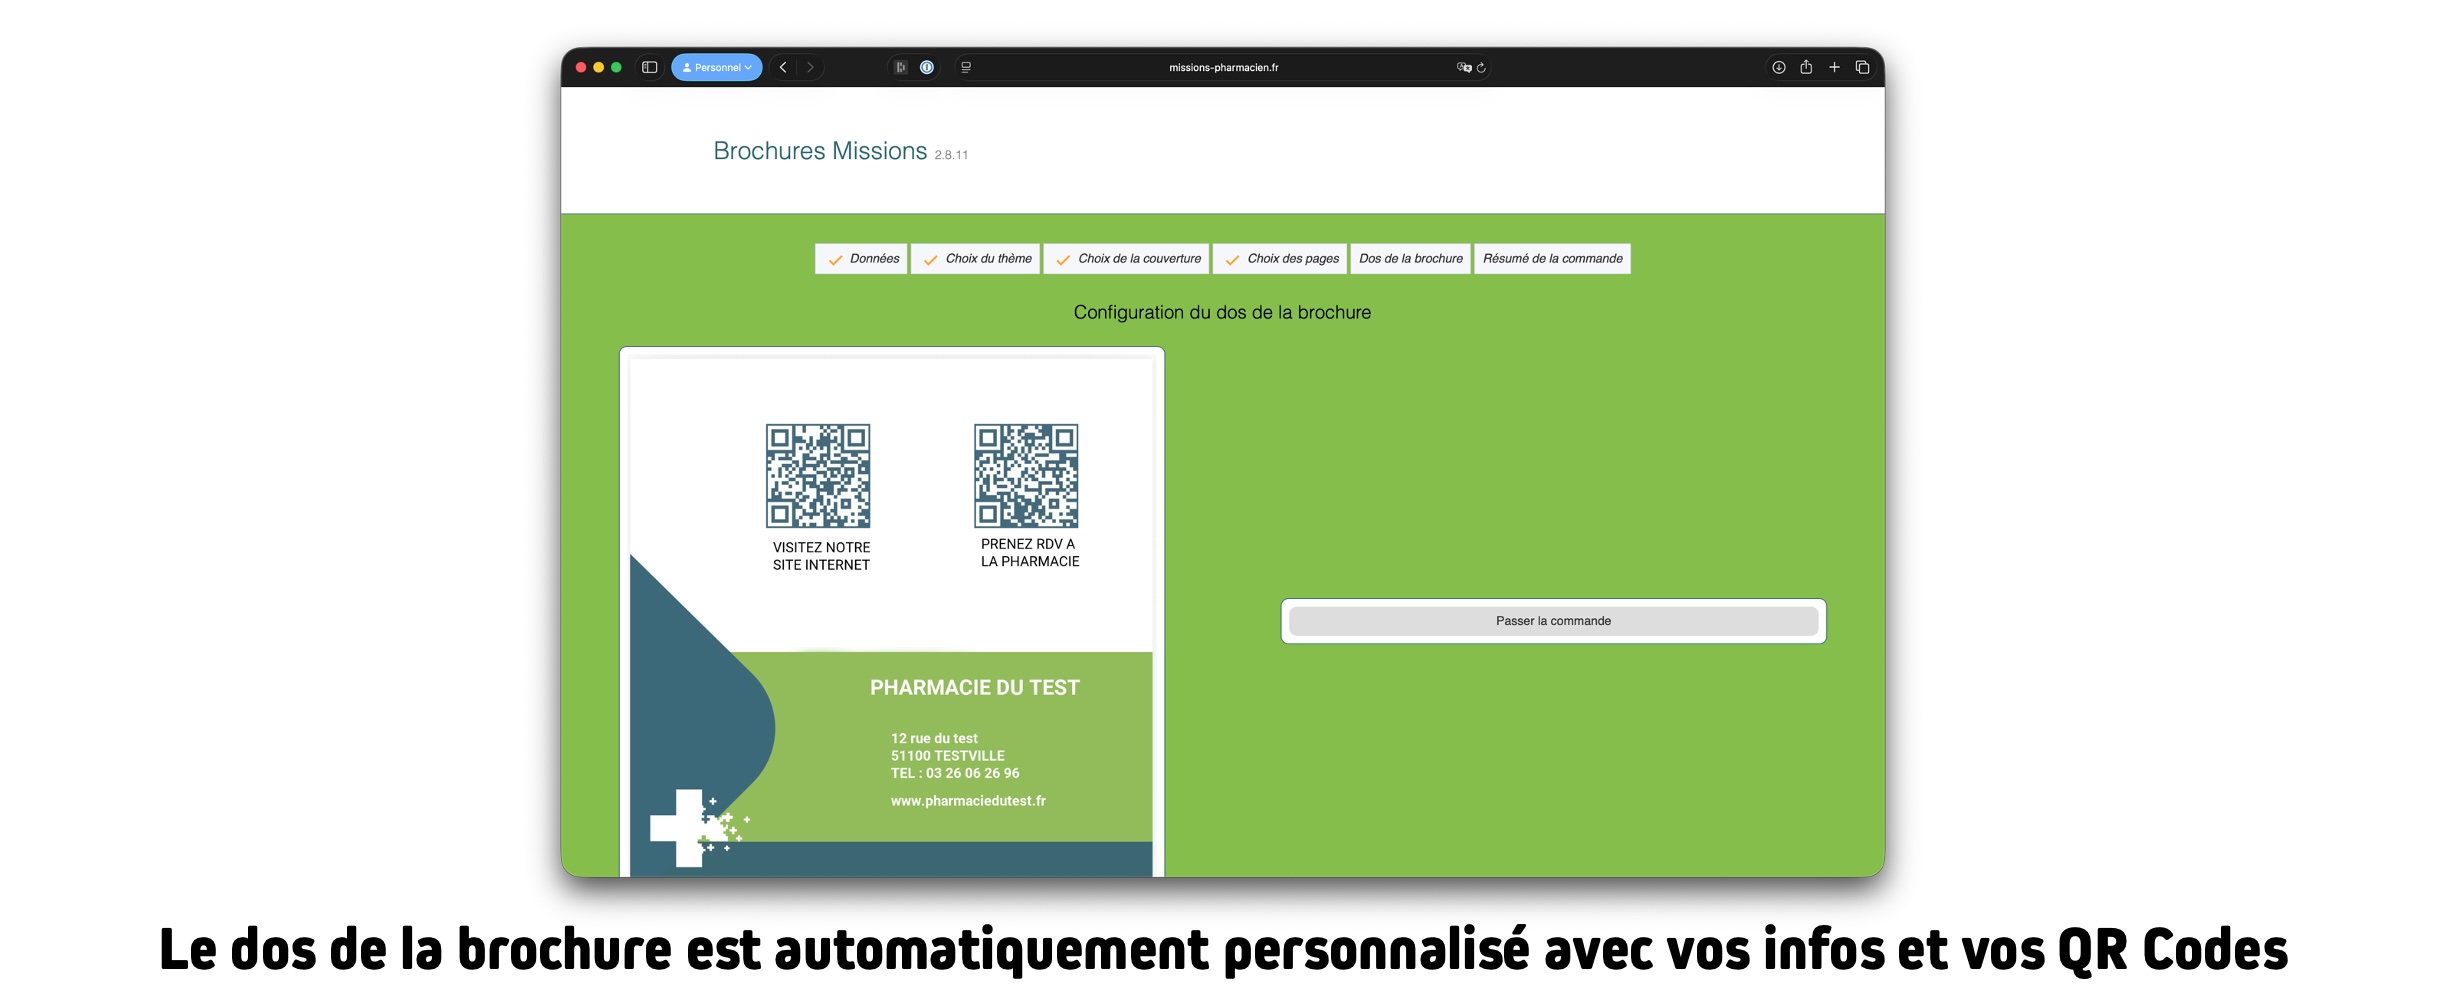The height and width of the screenshot is (994, 2445).
Task: Click the orange checkmark beside Données
Action: pos(835,258)
